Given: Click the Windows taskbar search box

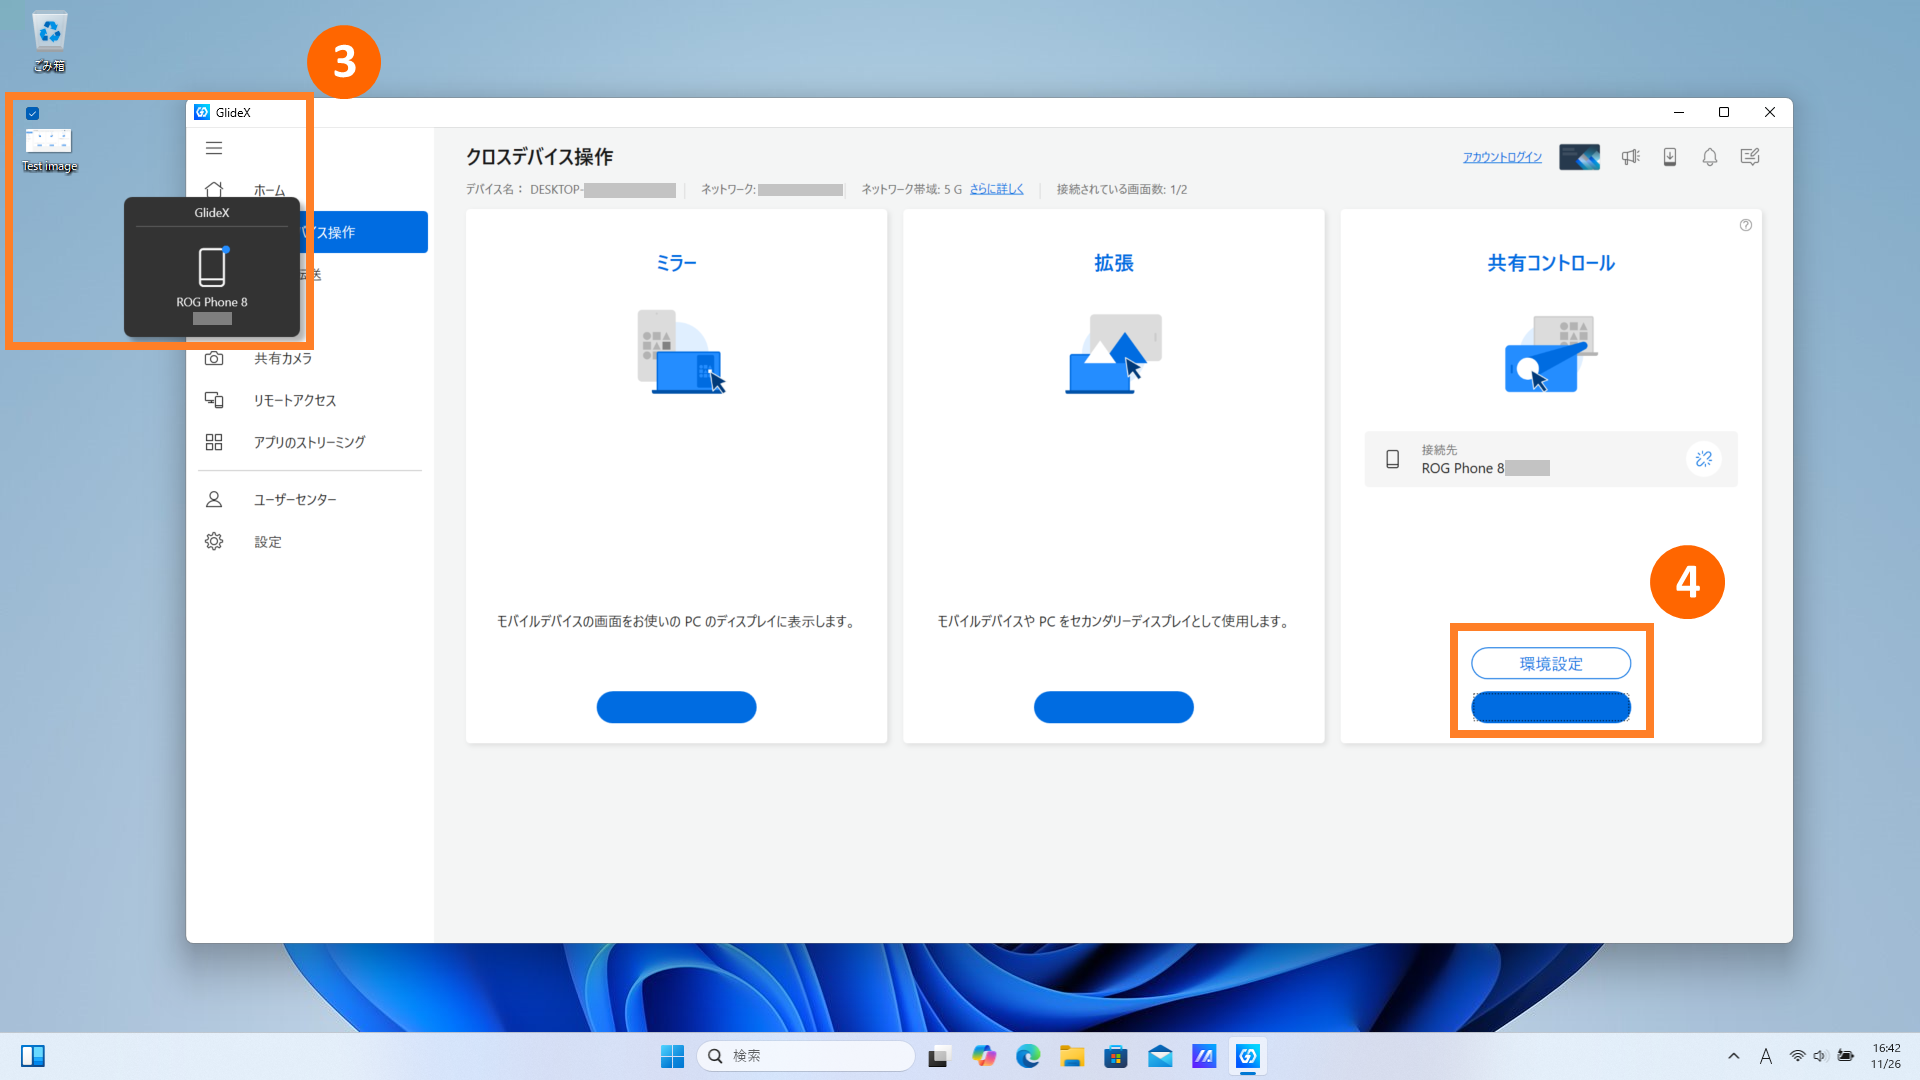Looking at the screenshot, I should [805, 1056].
